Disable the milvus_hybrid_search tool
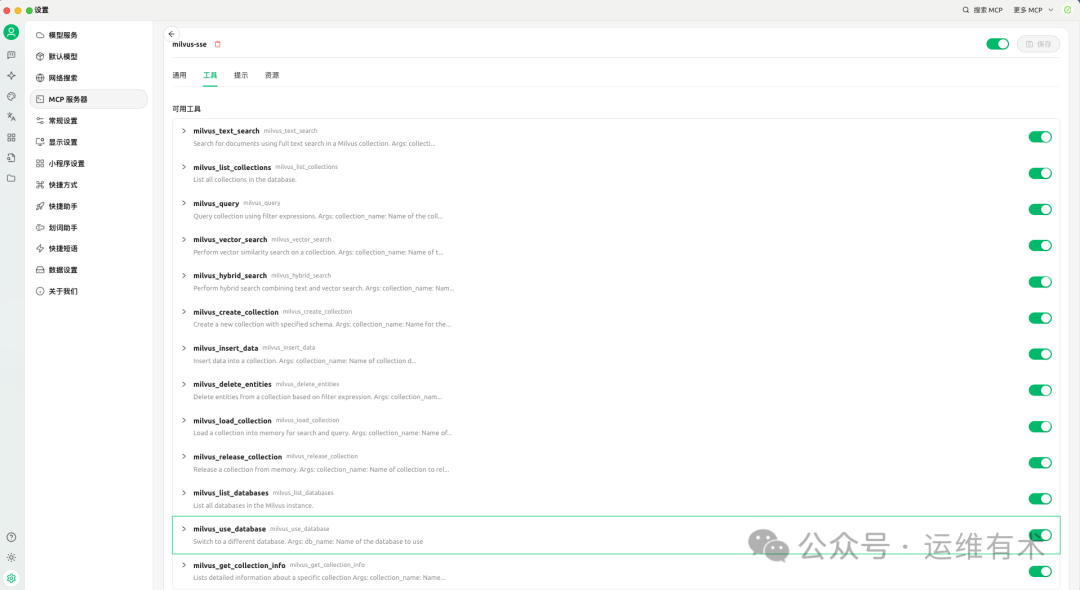Image resolution: width=1080 pixels, height=590 pixels. [1040, 282]
